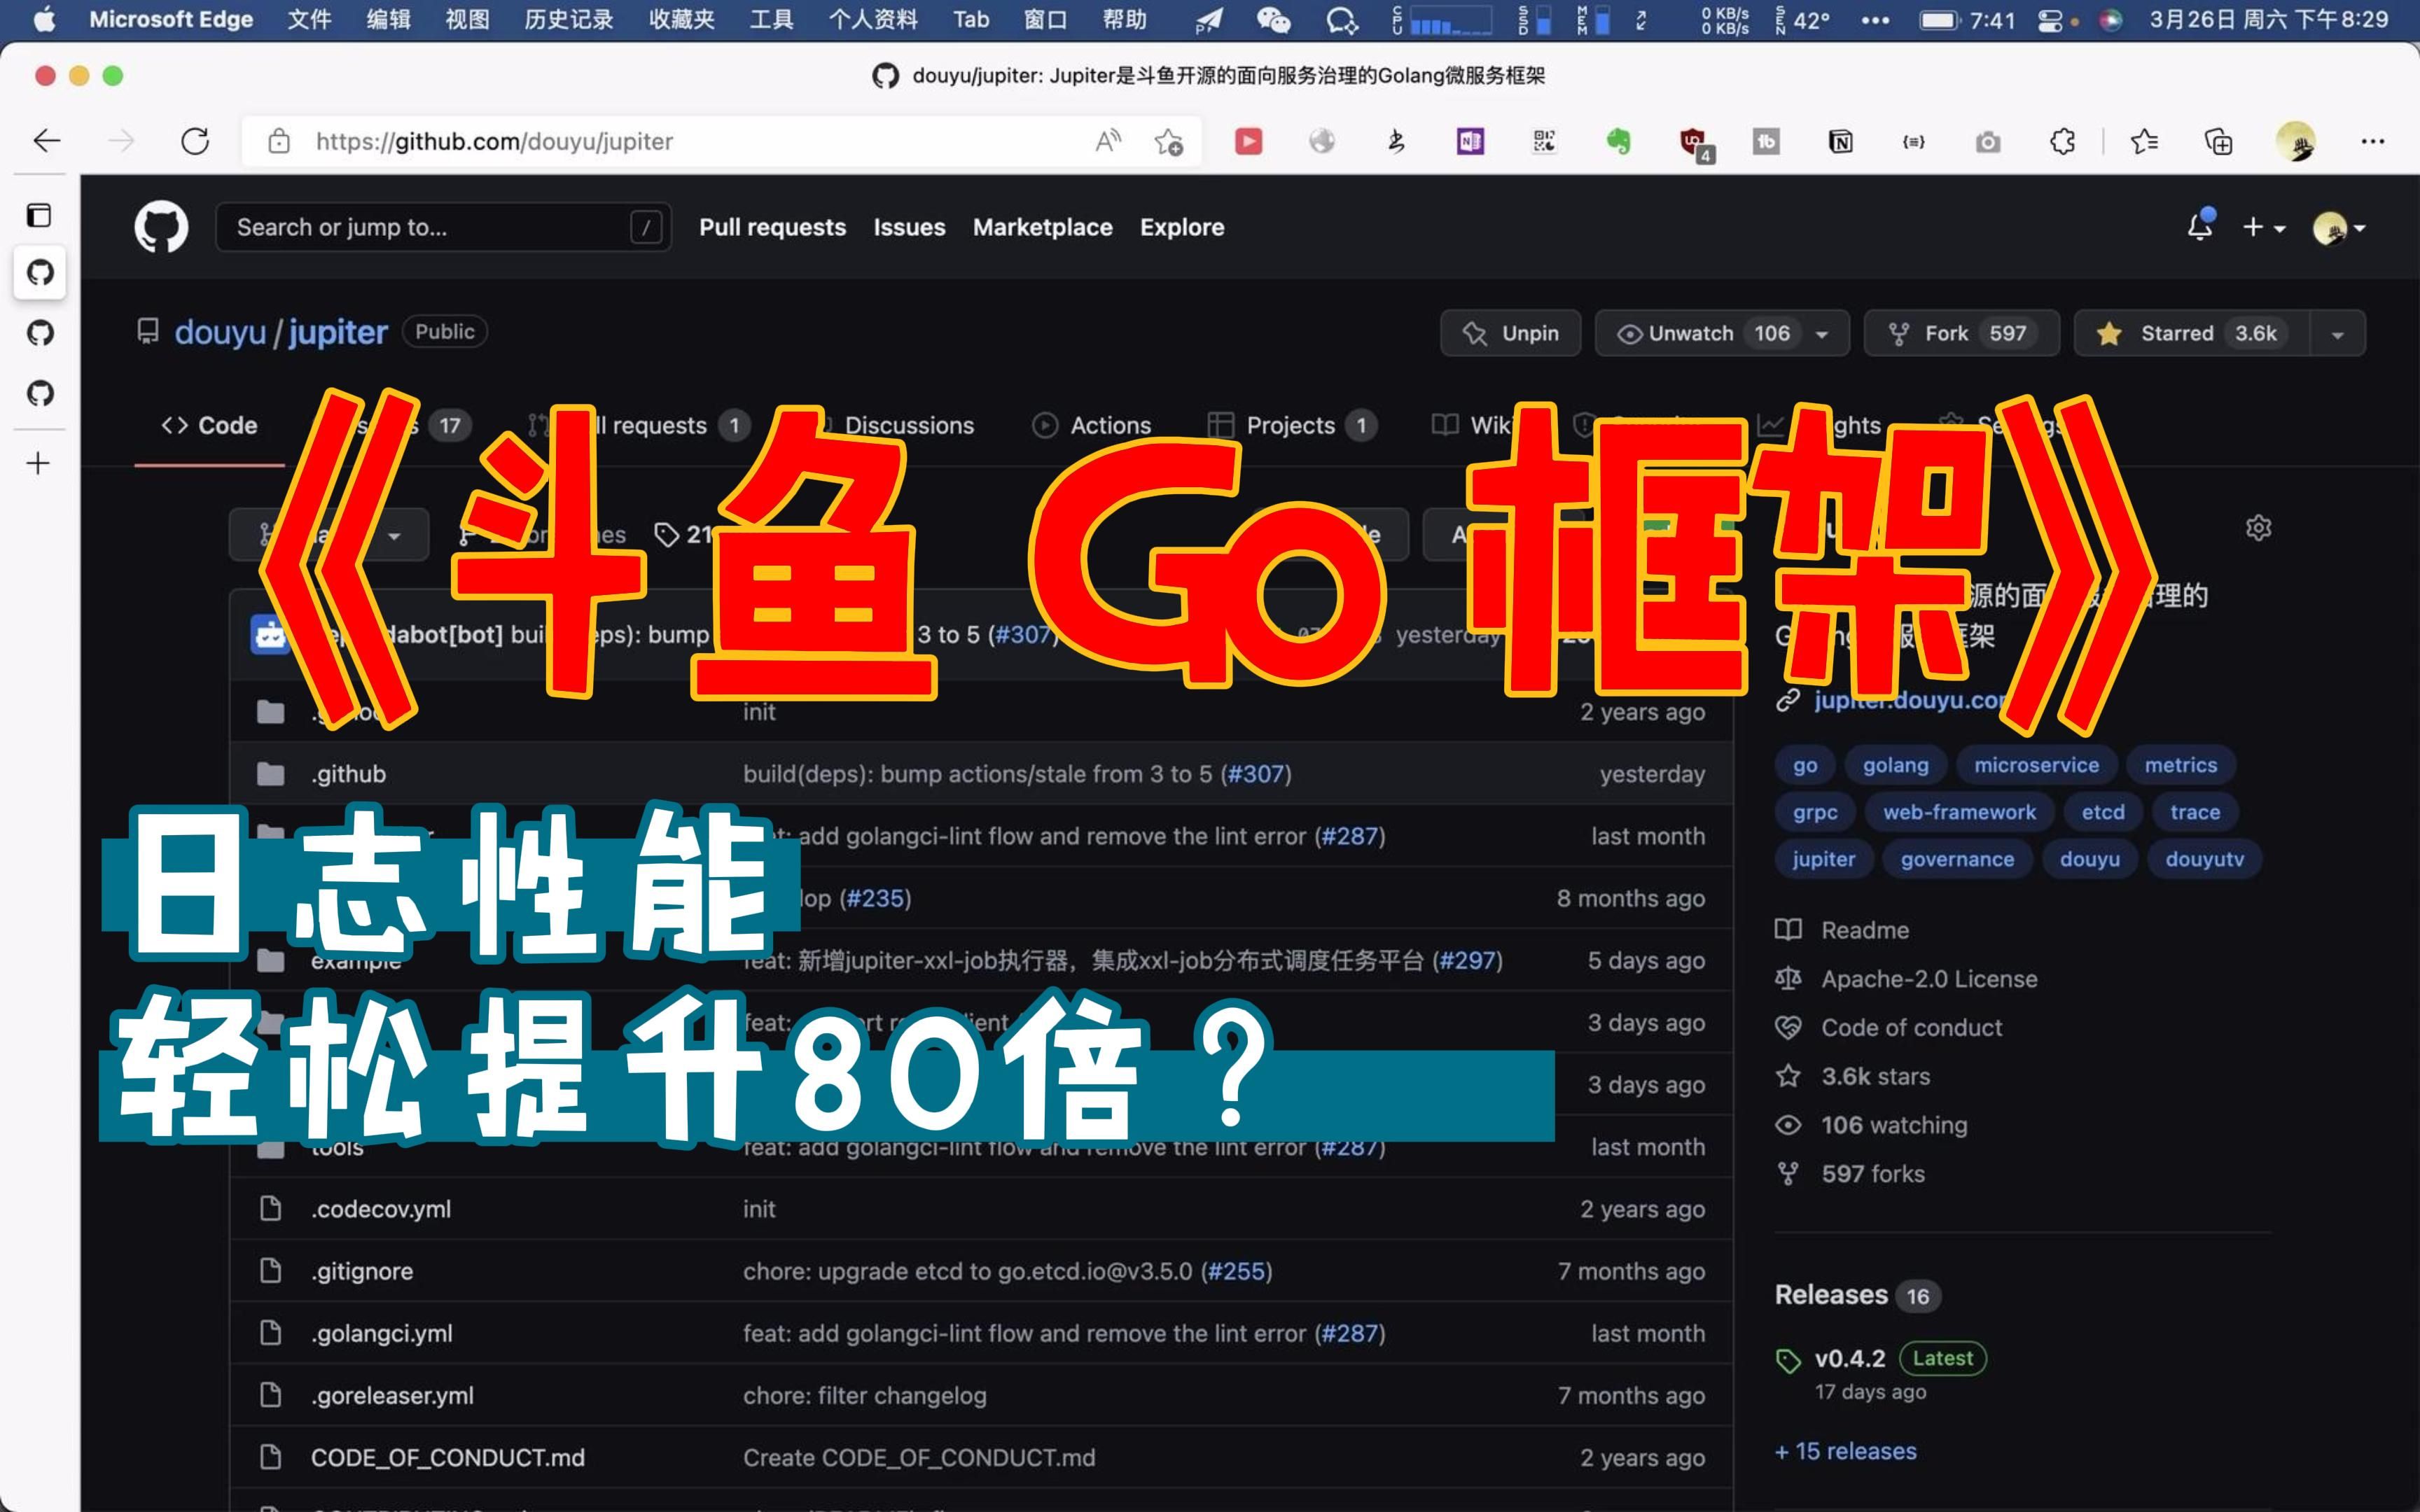Click the Siri icon in the menu bar
The width and height of the screenshot is (2420, 1512).
tap(2111, 20)
